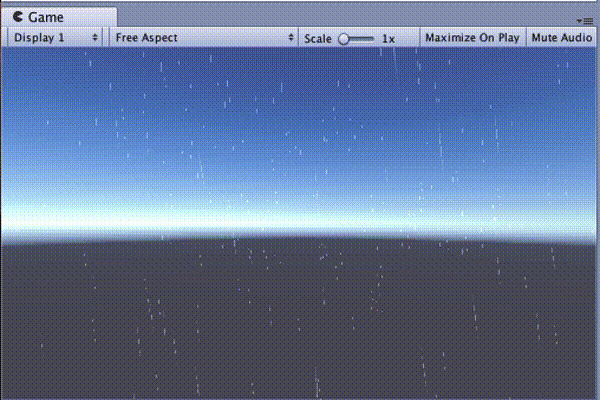Click the Scale slider round handle
600x400 pixels.
[x=343, y=38]
